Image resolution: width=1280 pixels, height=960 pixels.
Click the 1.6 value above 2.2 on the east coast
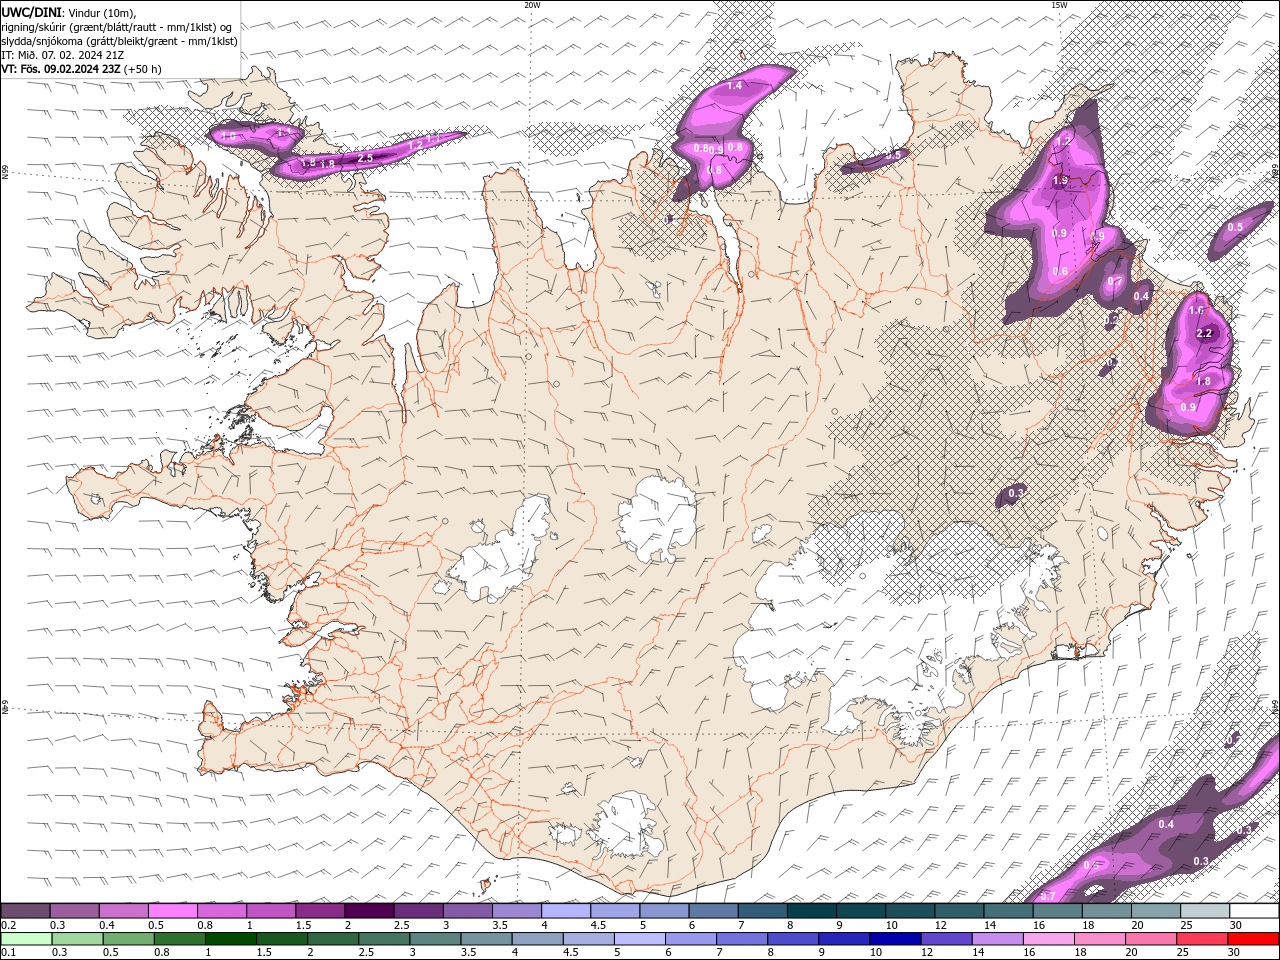pos(1197,311)
